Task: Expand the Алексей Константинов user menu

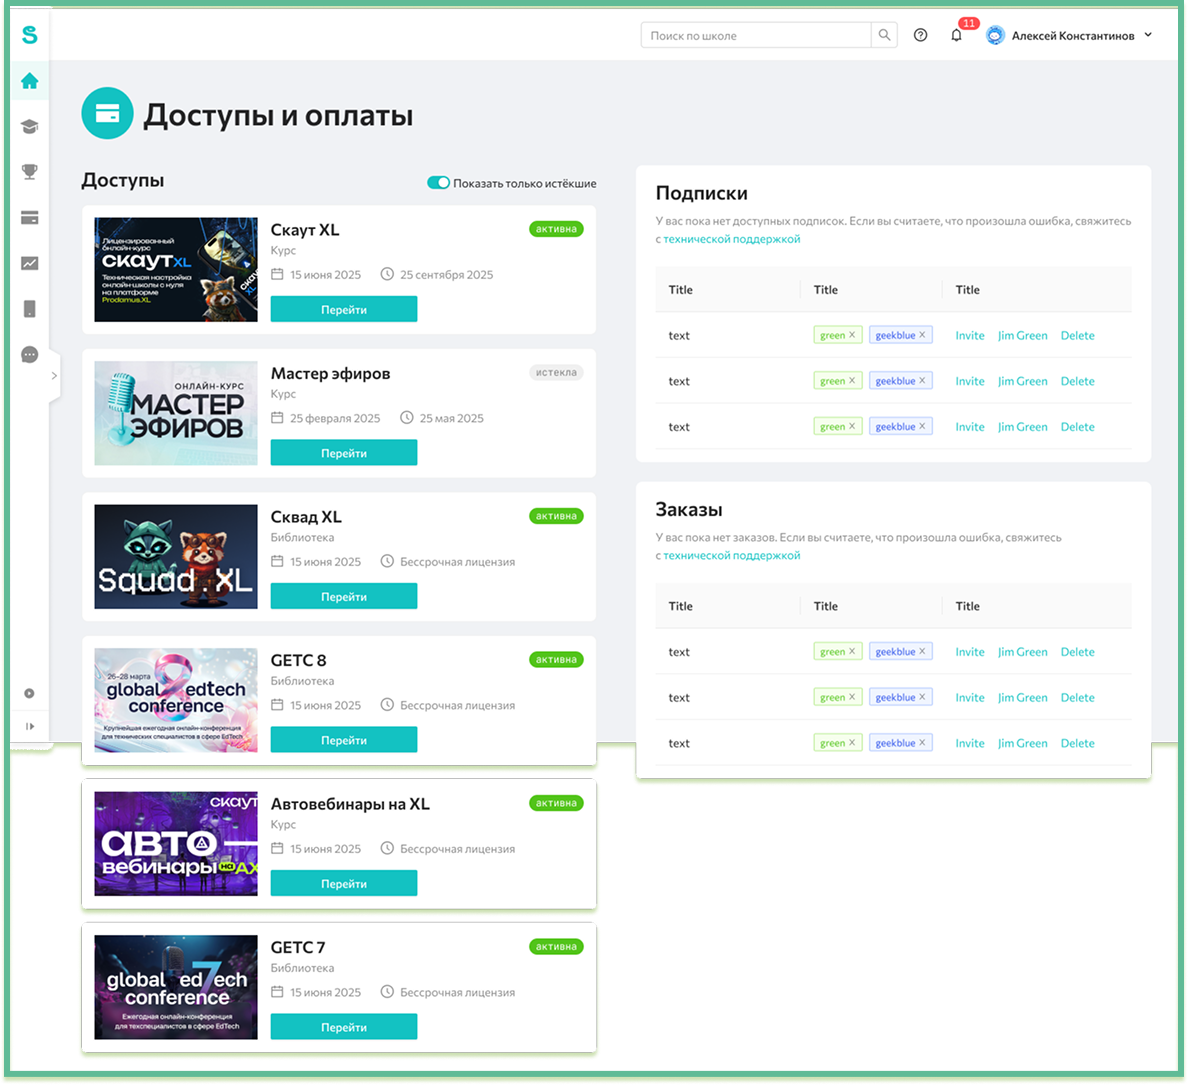Action: [1148, 35]
